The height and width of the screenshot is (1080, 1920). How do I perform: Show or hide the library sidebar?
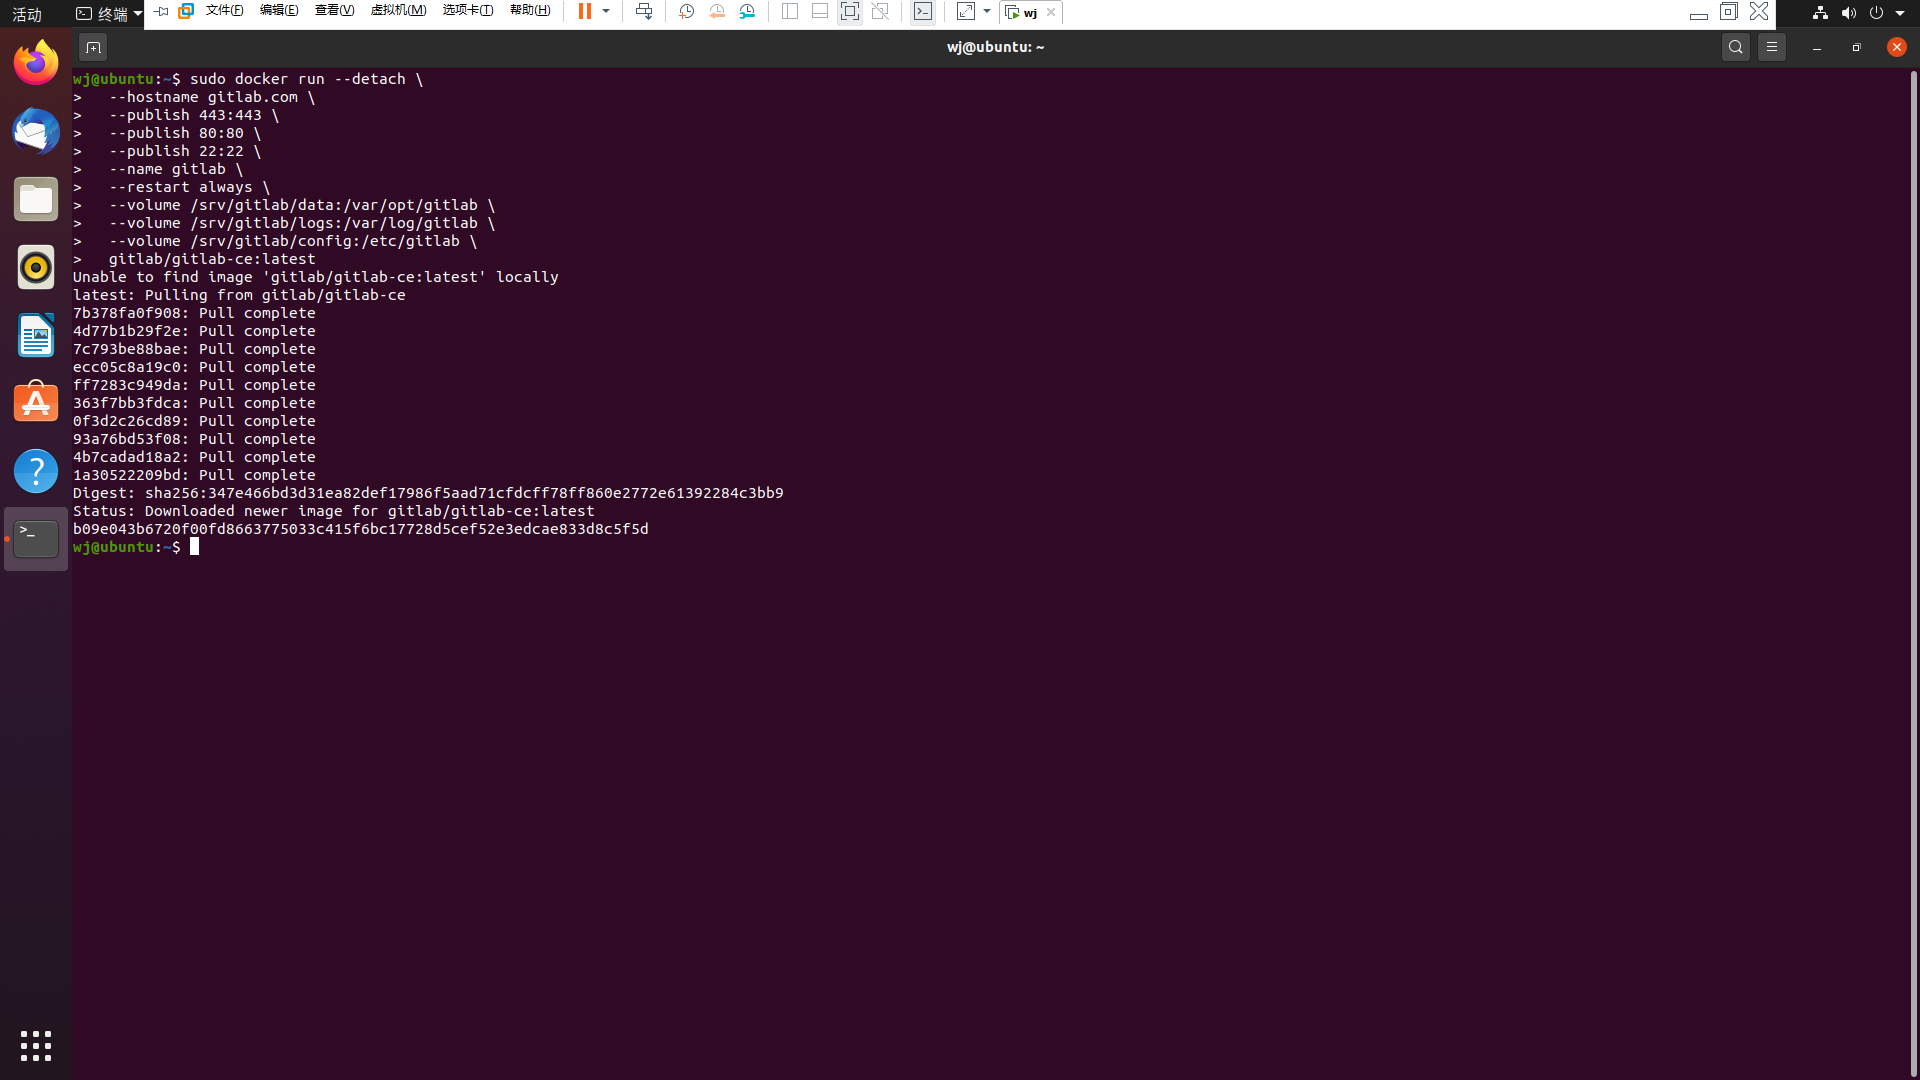(790, 11)
